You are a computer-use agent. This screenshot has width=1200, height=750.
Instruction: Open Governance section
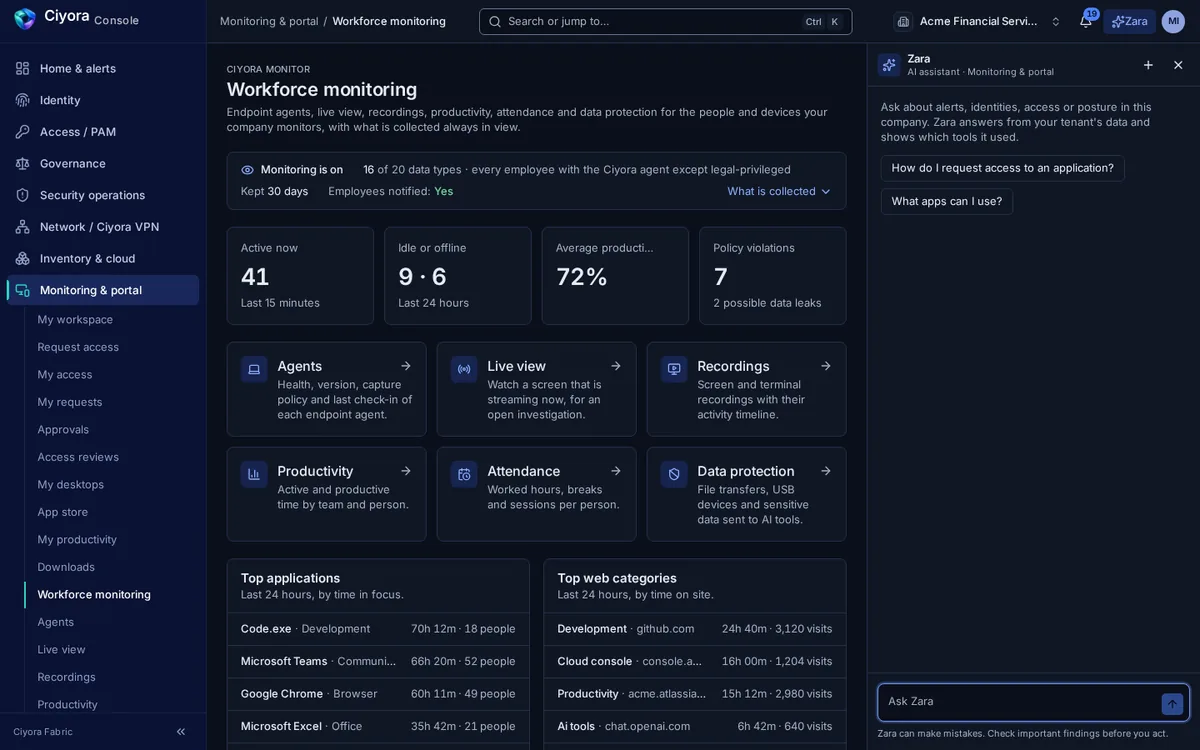[x=103, y=163]
